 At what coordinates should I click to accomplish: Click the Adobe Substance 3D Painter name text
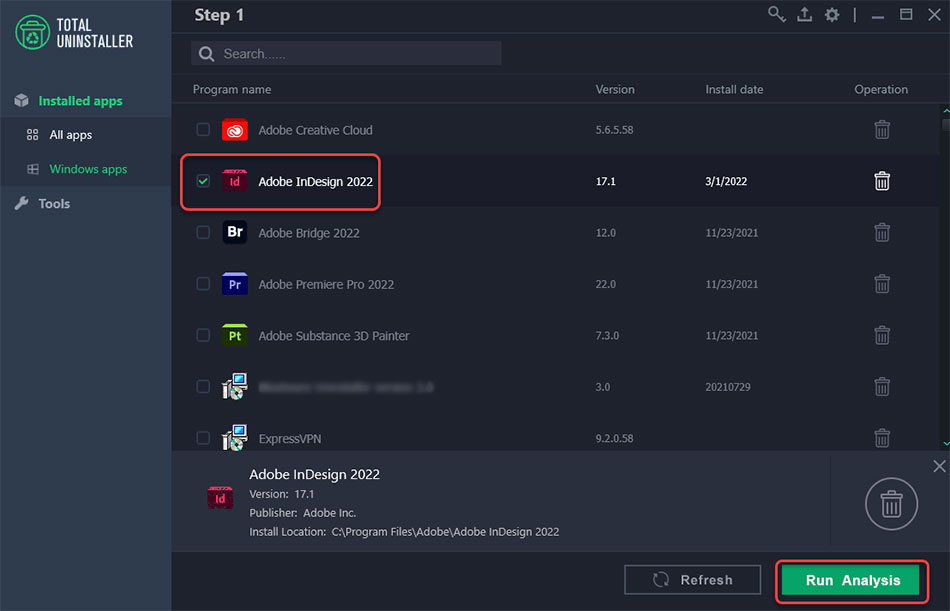tap(334, 336)
